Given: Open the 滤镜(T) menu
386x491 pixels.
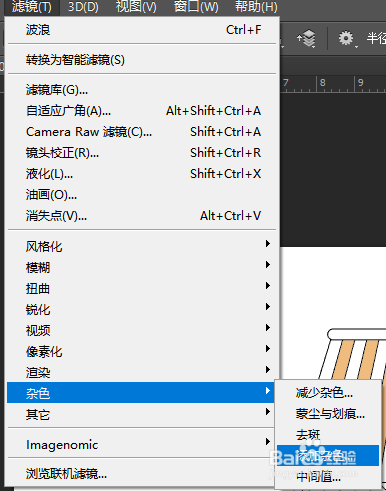Looking at the screenshot, I should tap(32, 7).
